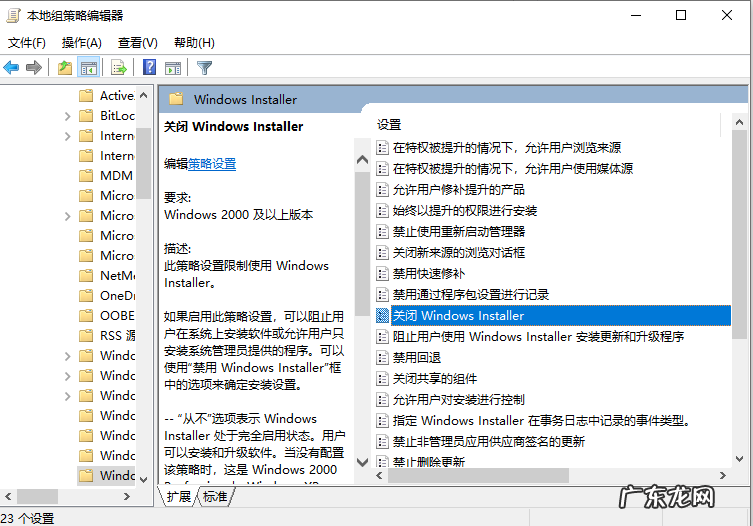Click the policy icon beside 禁用回退
The width and height of the screenshot is (753, 526).
pos(382,357)
